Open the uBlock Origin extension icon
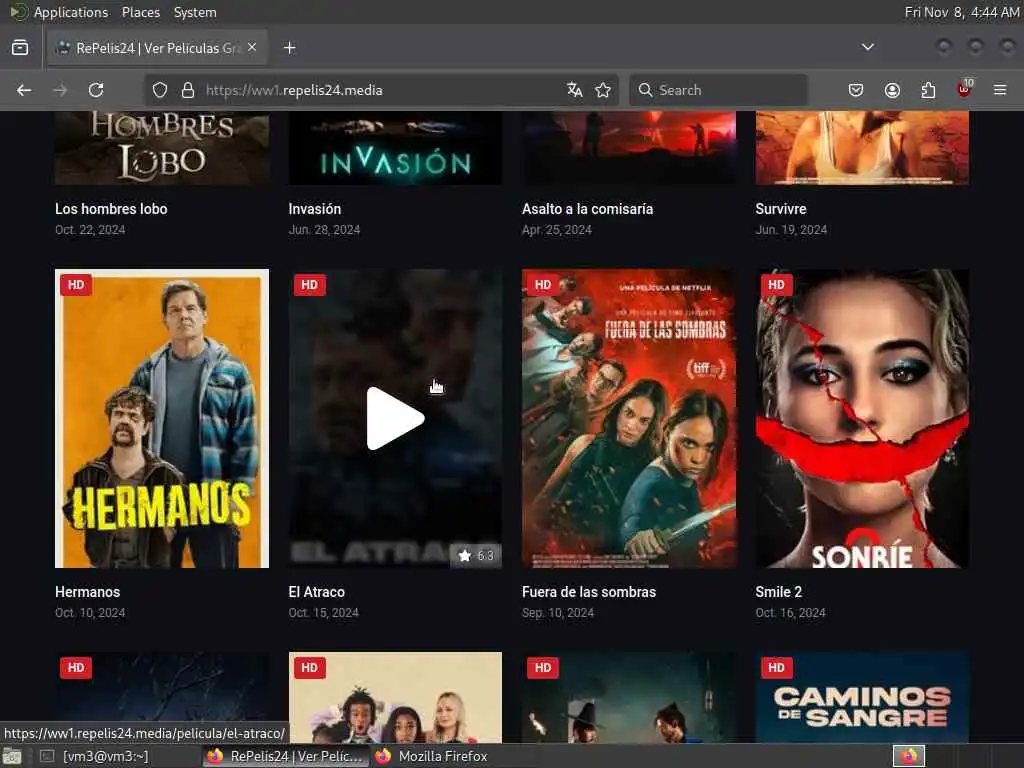This screenshot has width=1024, height=768. pos(965,89)
